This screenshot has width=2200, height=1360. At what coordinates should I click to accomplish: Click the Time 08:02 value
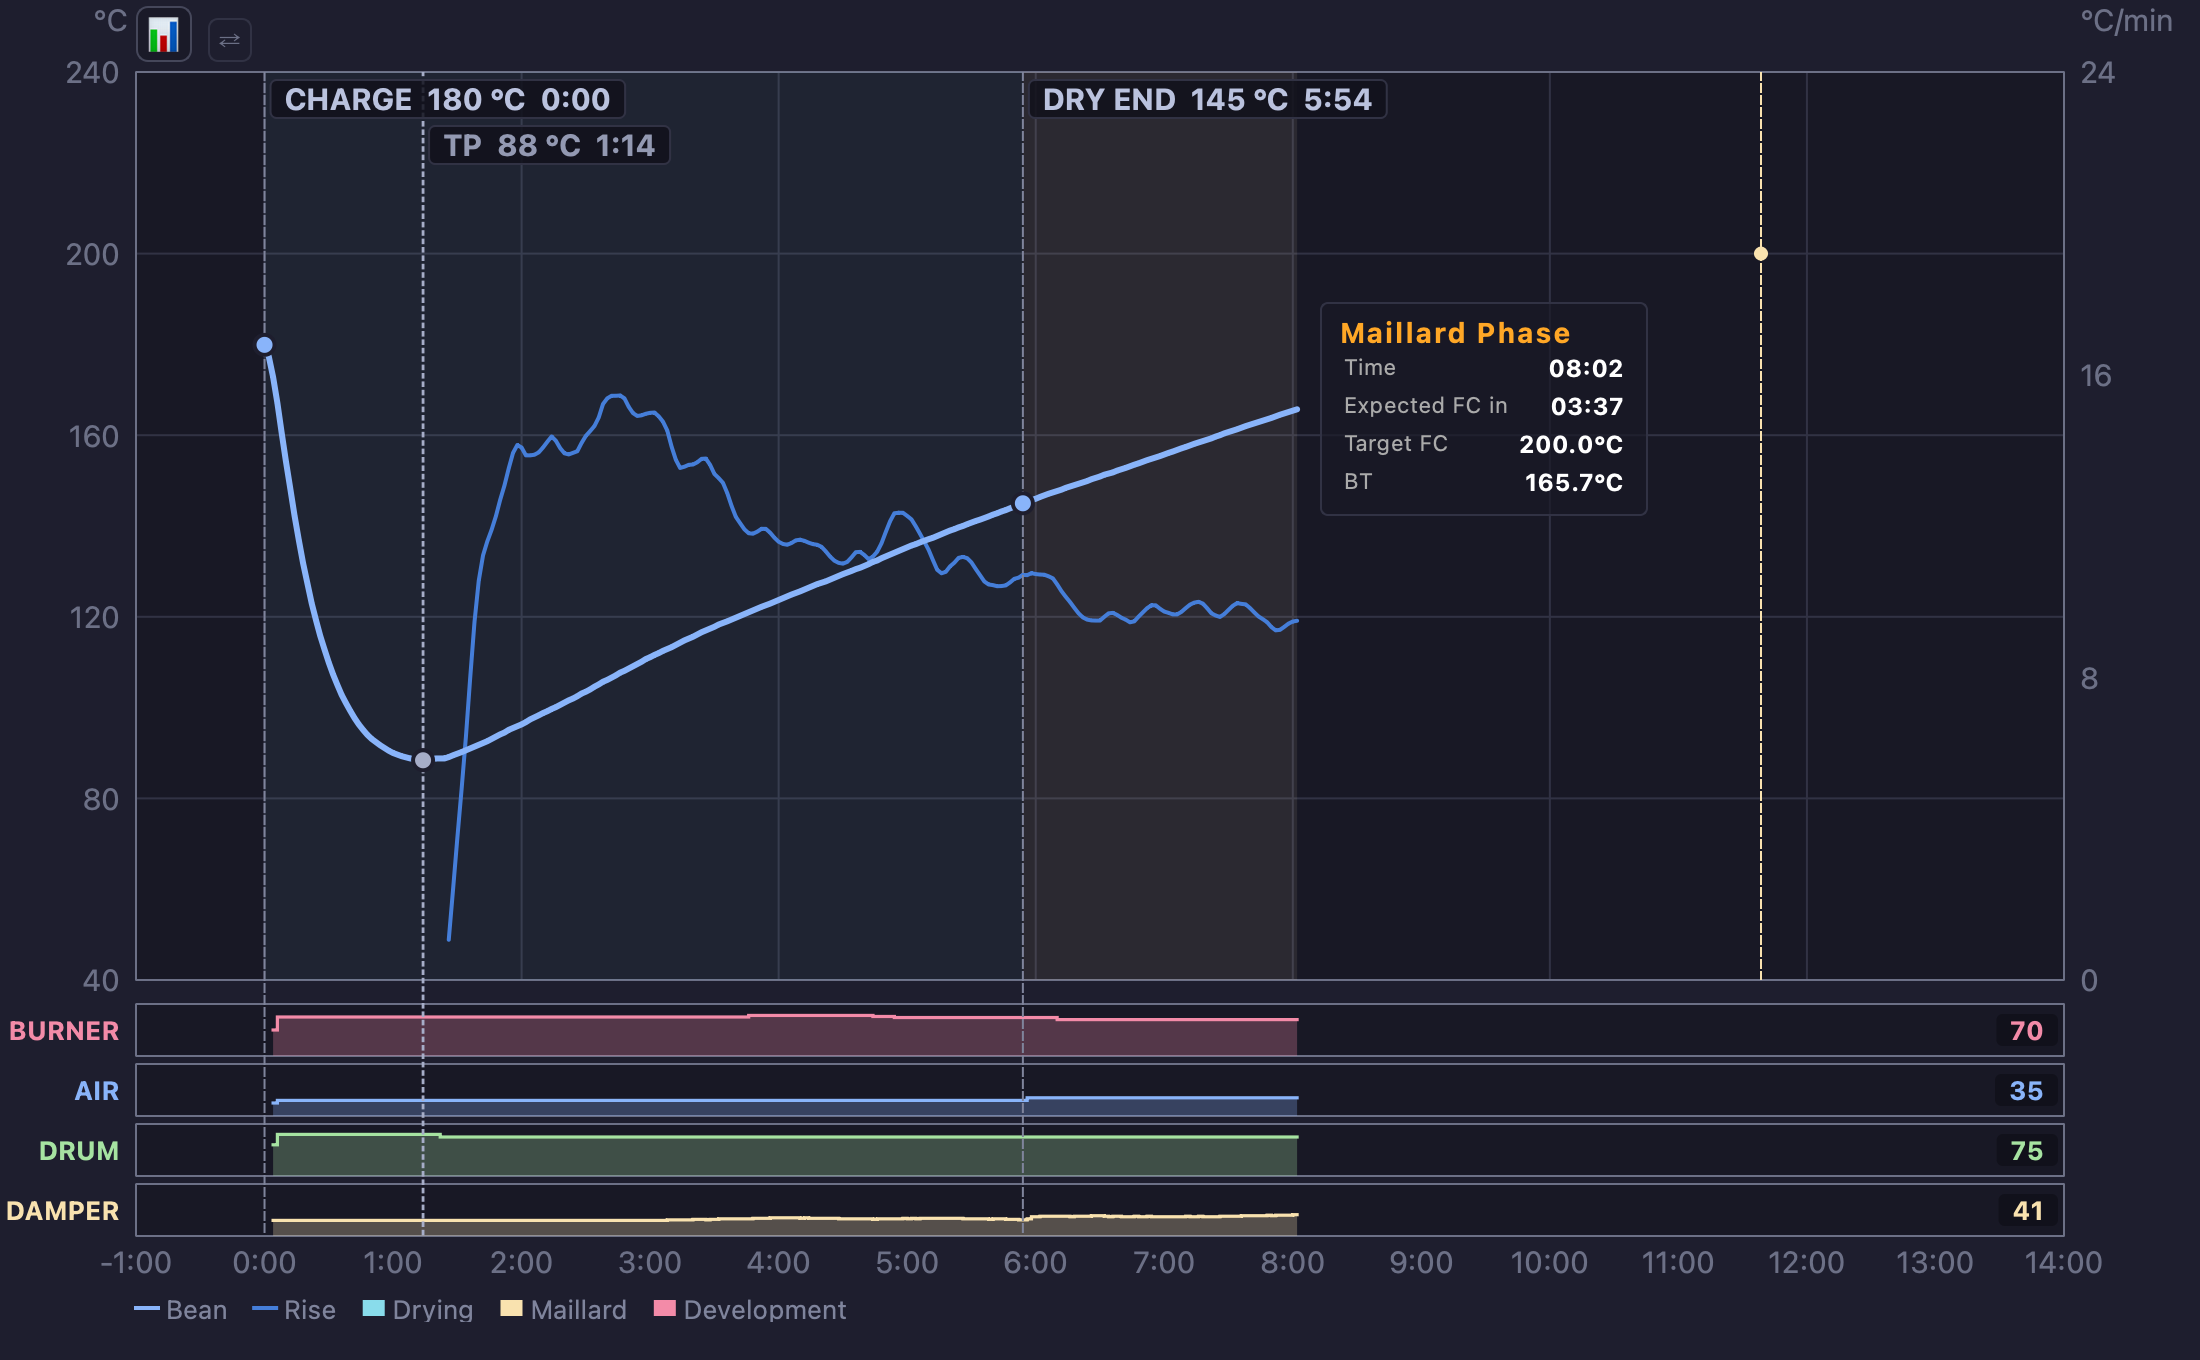coord(1586,368)
